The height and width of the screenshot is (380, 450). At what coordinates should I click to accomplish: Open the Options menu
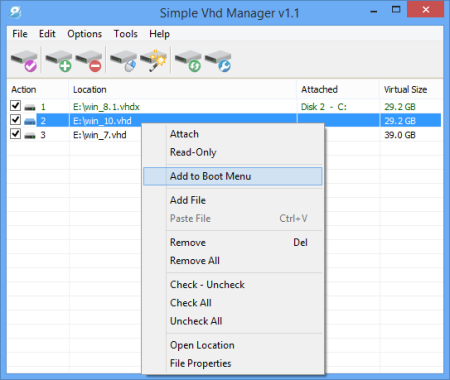[x=84, y=34]
